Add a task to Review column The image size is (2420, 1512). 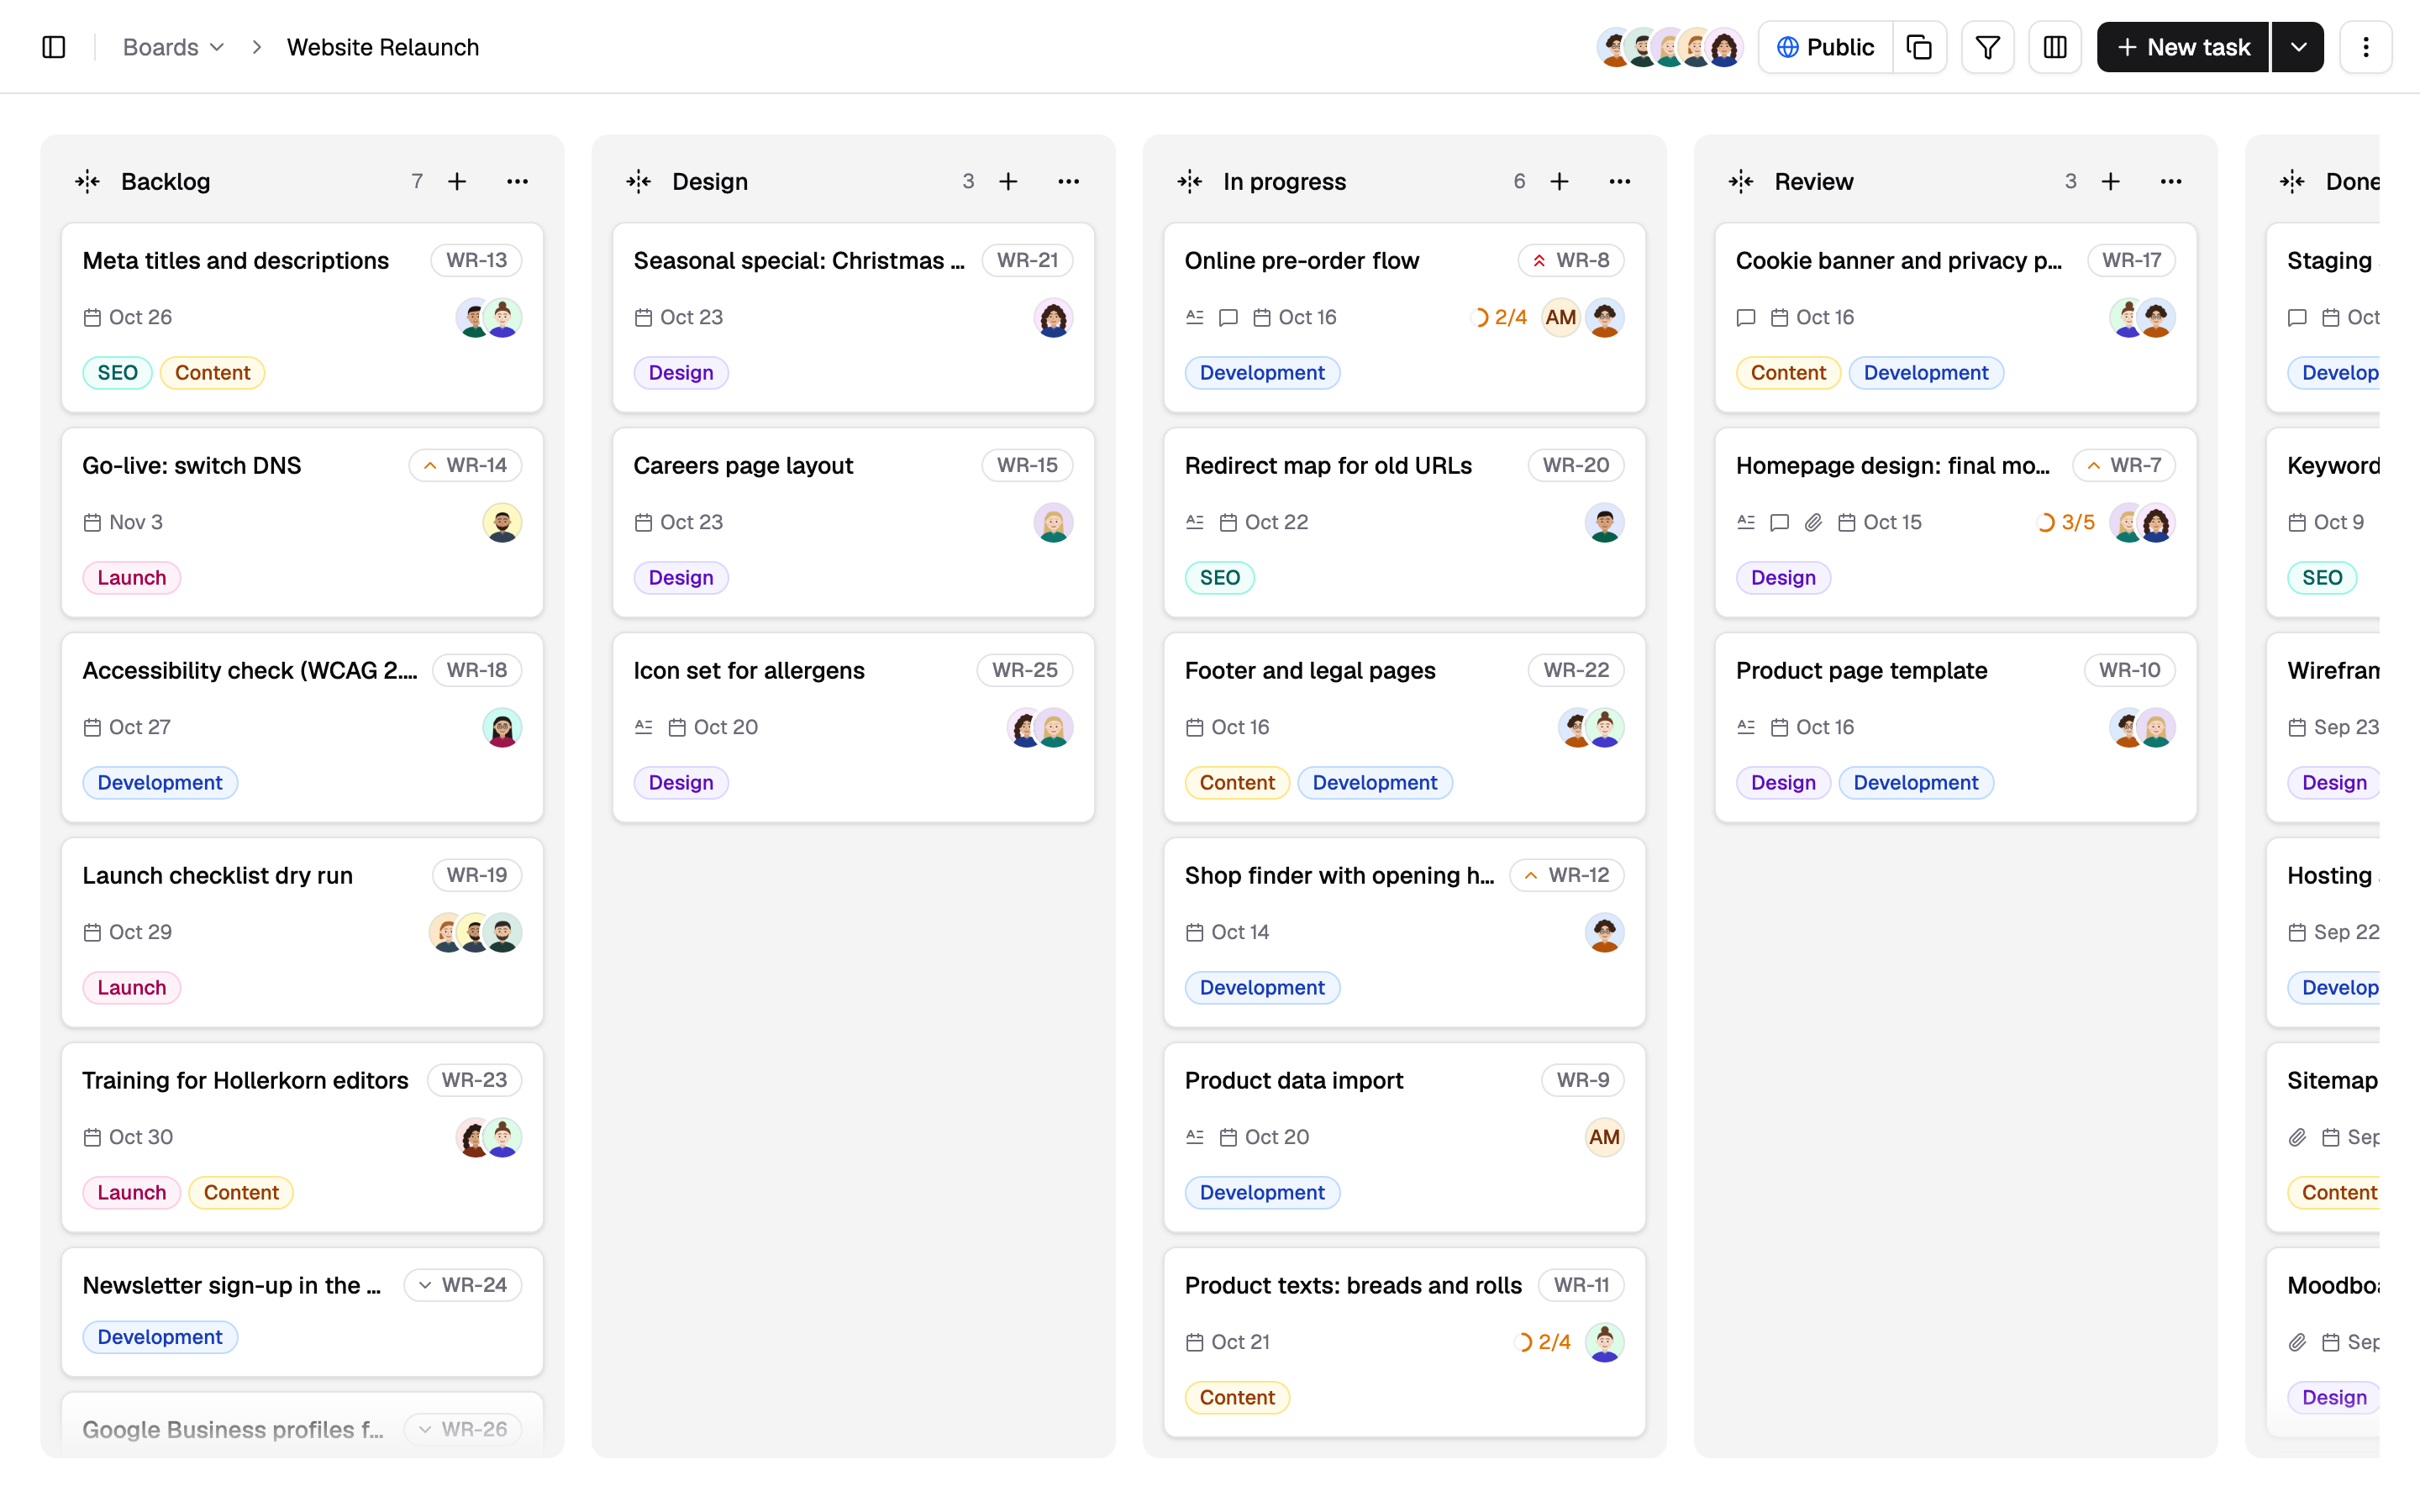coord(2110,181)
